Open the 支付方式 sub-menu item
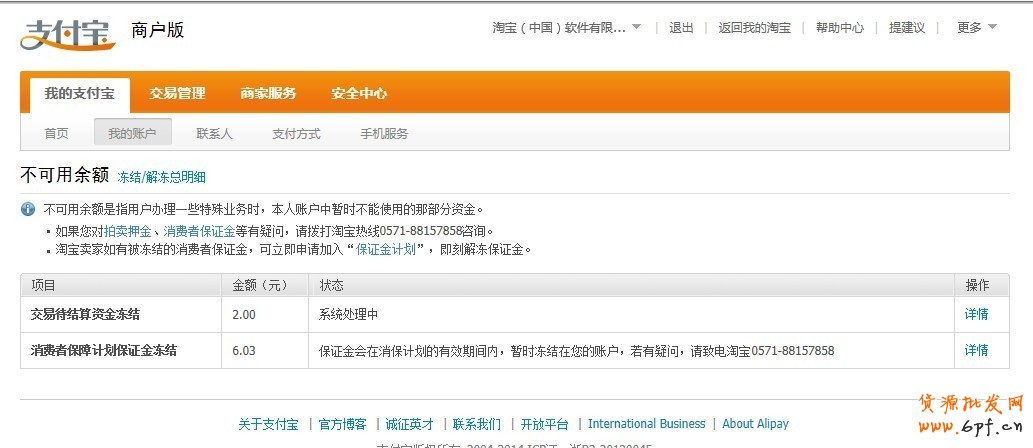Viewport: 1033px width, 448px height. (296, 133)
